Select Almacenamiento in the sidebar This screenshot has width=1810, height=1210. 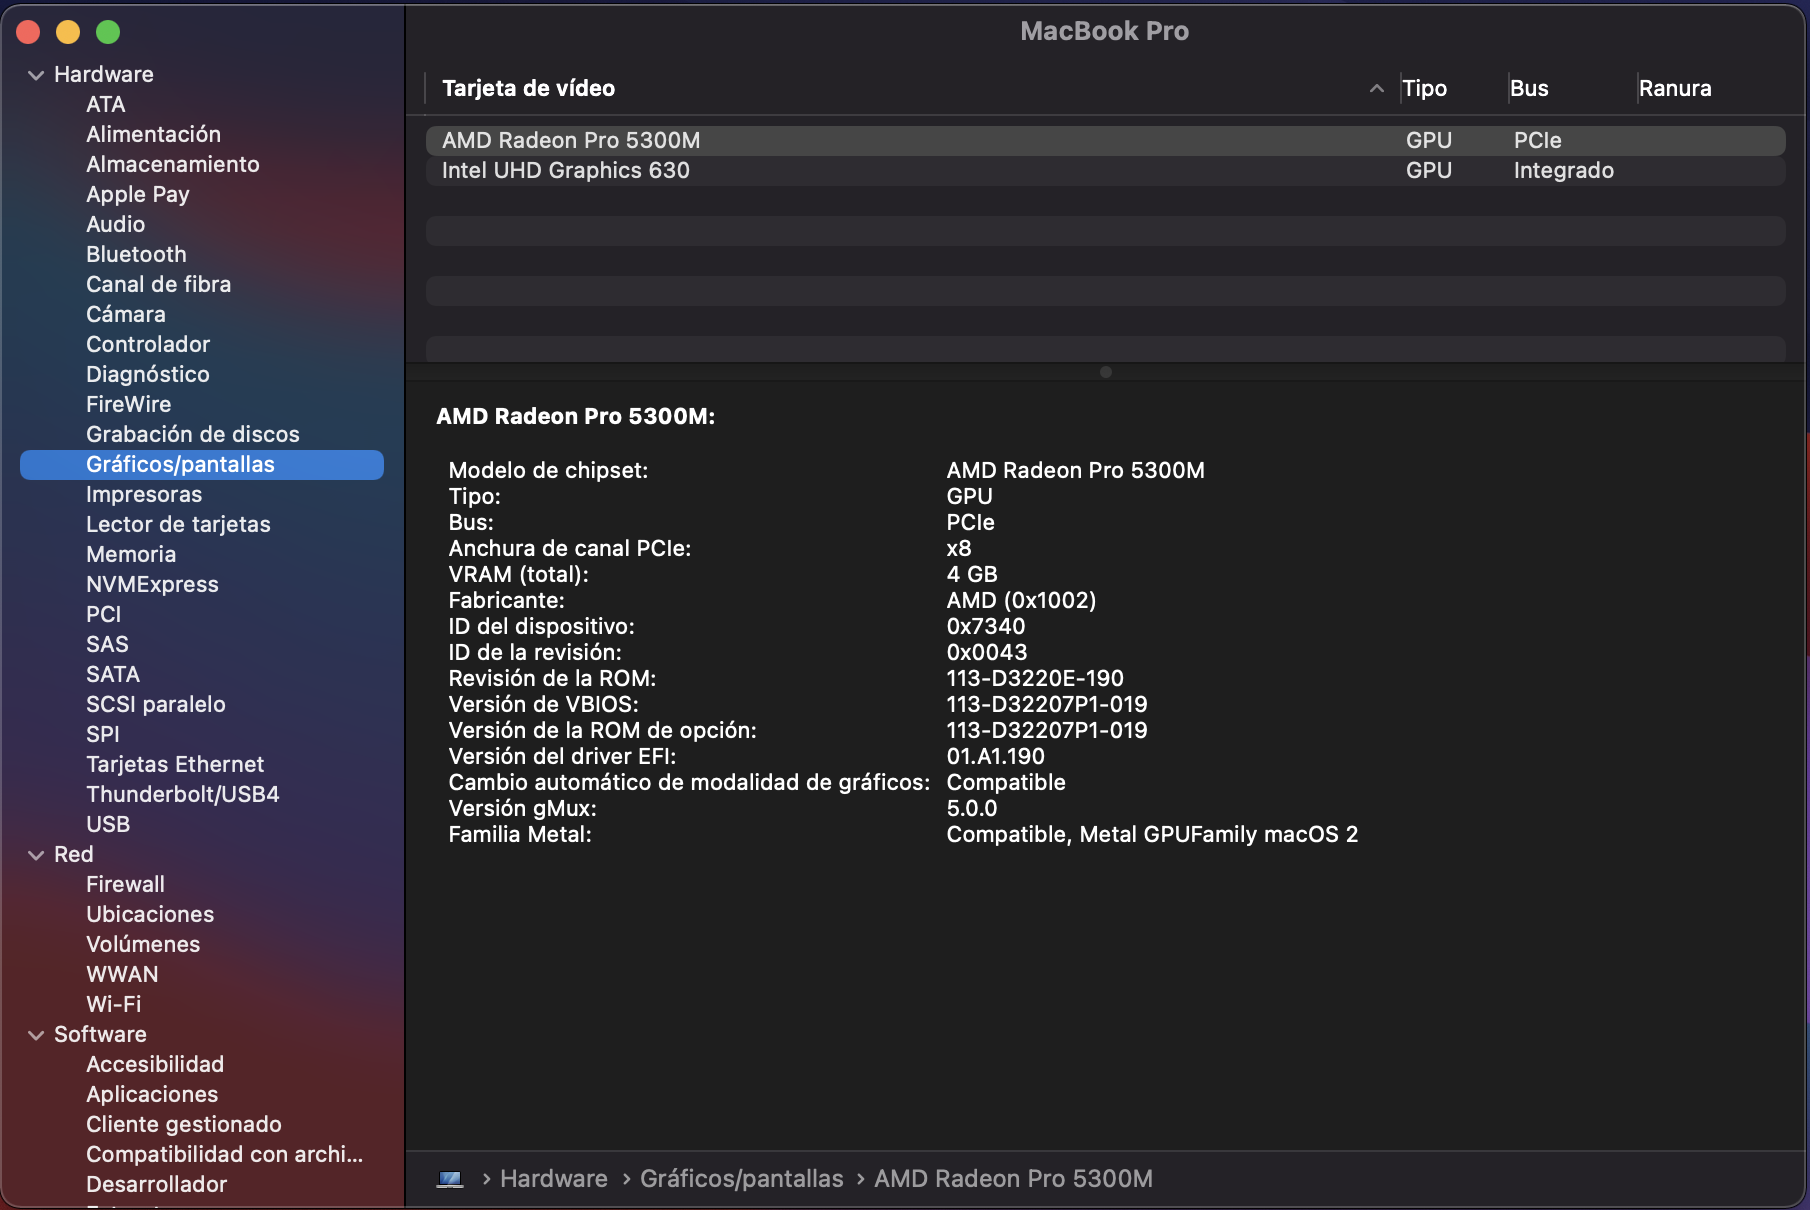coord(172,165)
